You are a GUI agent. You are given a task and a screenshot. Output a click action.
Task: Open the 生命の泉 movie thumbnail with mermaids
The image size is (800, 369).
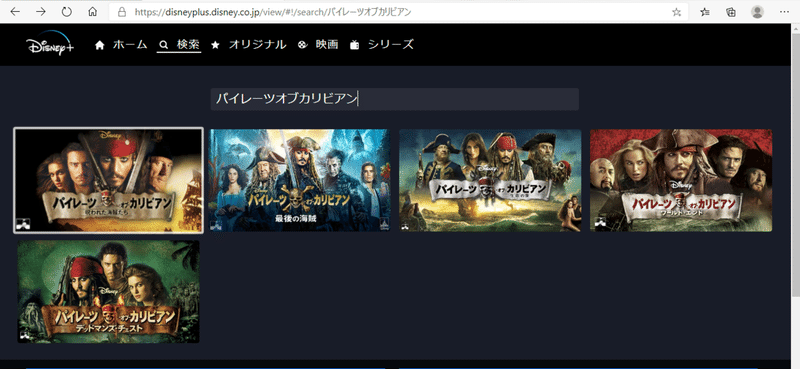pyautogui.click(x=490, y=180)
